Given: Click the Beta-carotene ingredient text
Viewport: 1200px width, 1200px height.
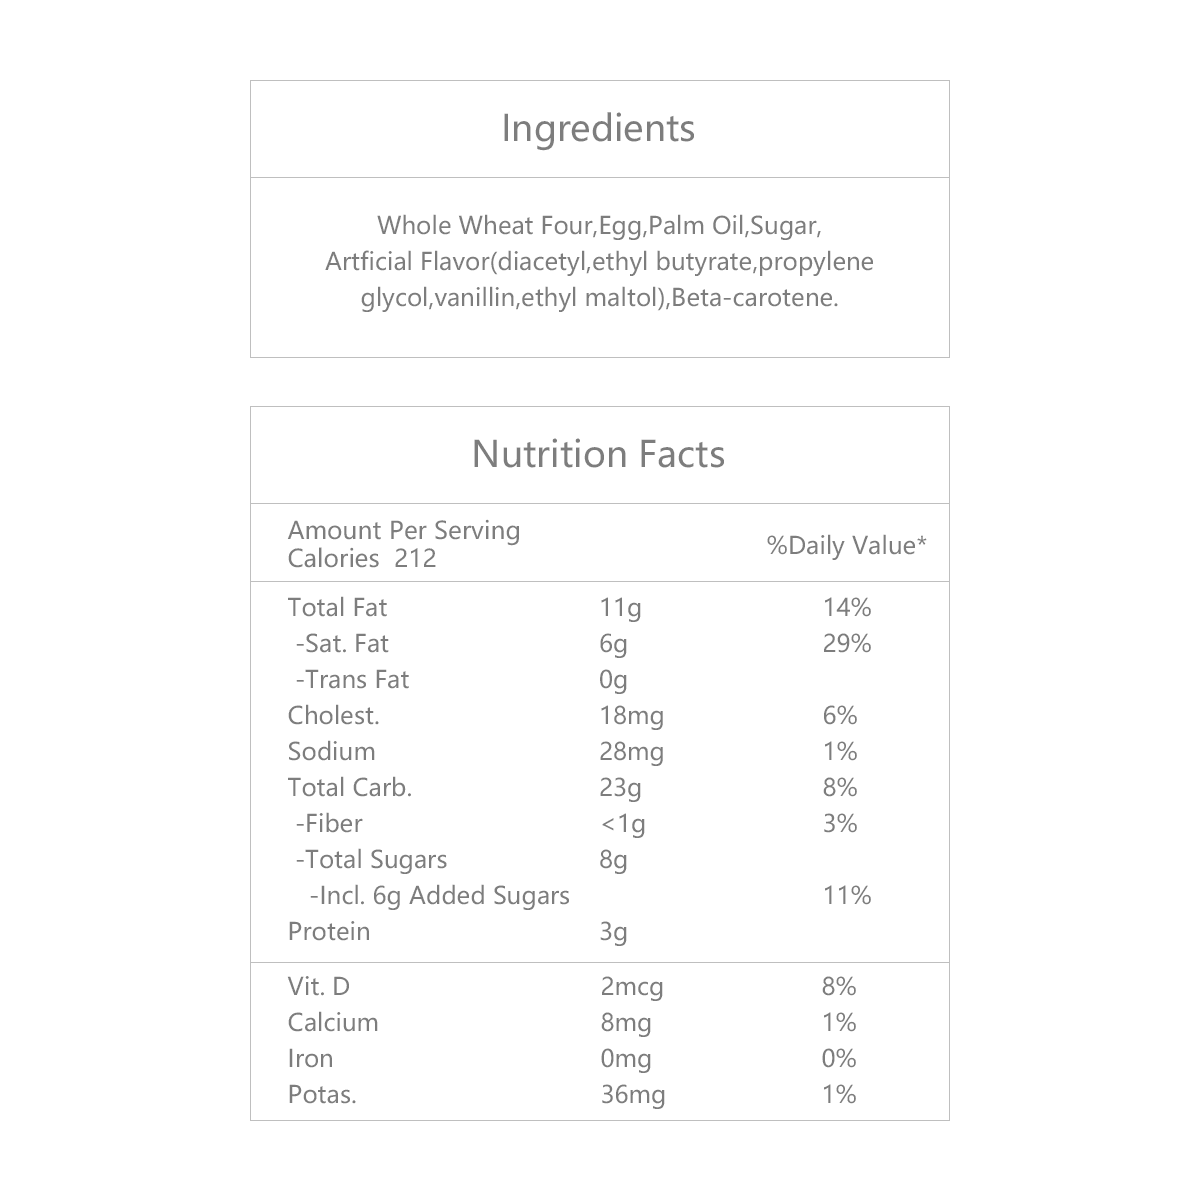Looking at the screenshot, I should [756, 298].
